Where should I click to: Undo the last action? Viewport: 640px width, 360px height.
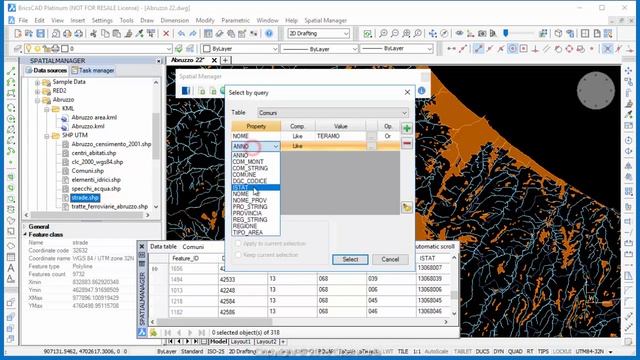pyautogui.click(x=181, y=33)
